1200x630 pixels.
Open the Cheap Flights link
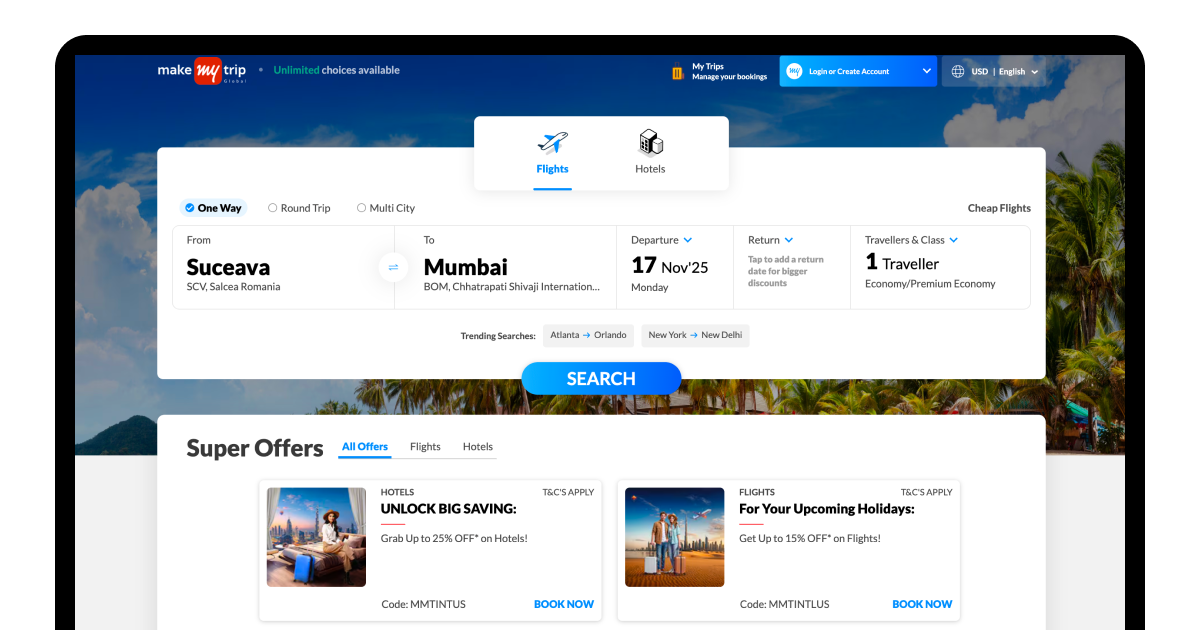(x=998, y=208)
